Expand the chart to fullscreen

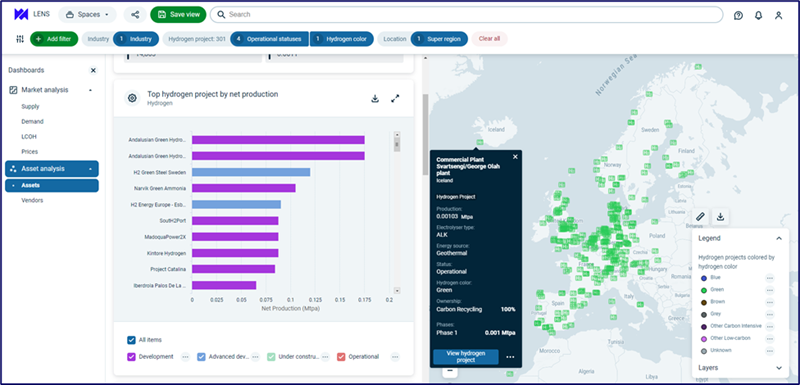pos(395,98)
